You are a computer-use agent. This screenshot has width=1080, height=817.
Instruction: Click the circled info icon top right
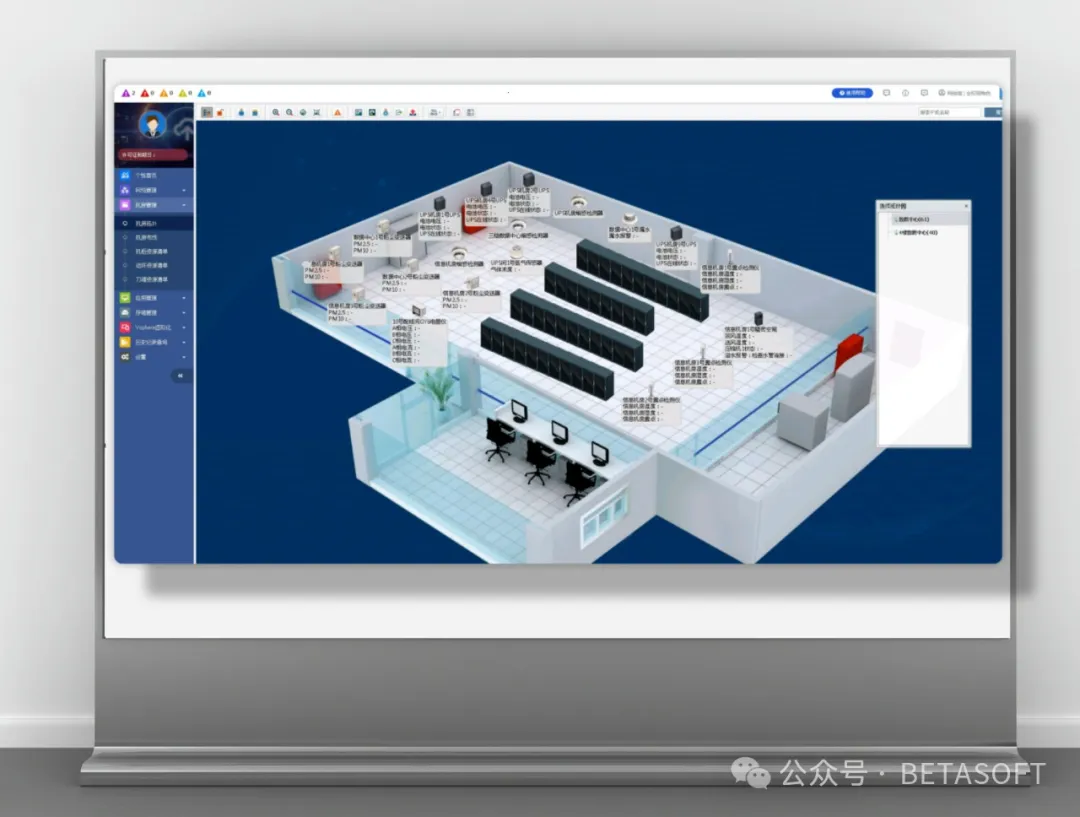point(905,93)
